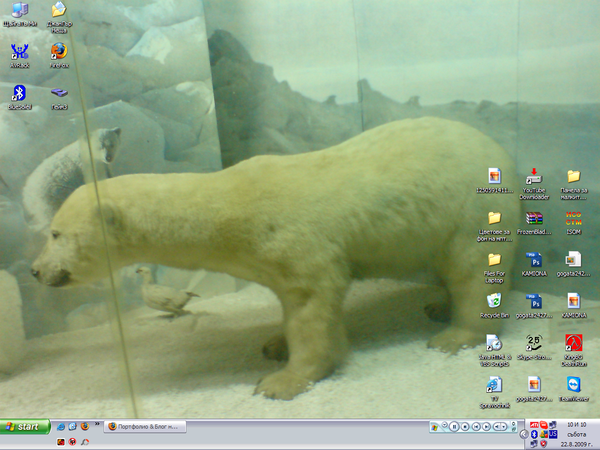Launch the blue RtHDVCpl AvRack shortcut

[20, 56]
